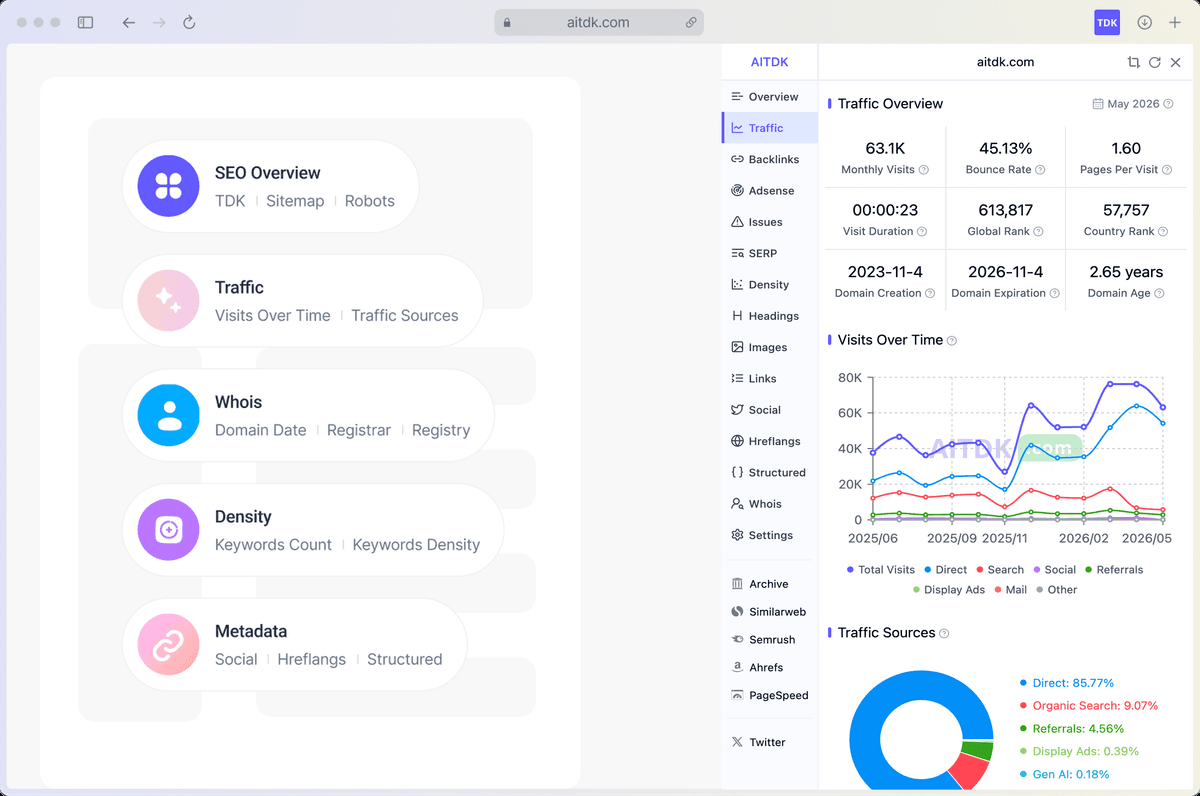Viewport: 1200px width, 796px height.
Task: Click the Density icon in sidebar
Action: (x=737, y=285)
